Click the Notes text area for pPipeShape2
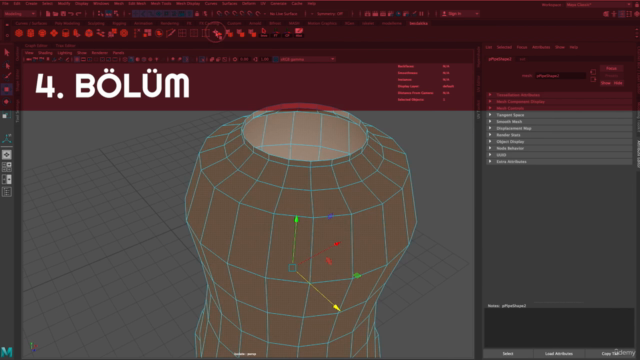This screenshot has width=640, height=360. (559, 328)
